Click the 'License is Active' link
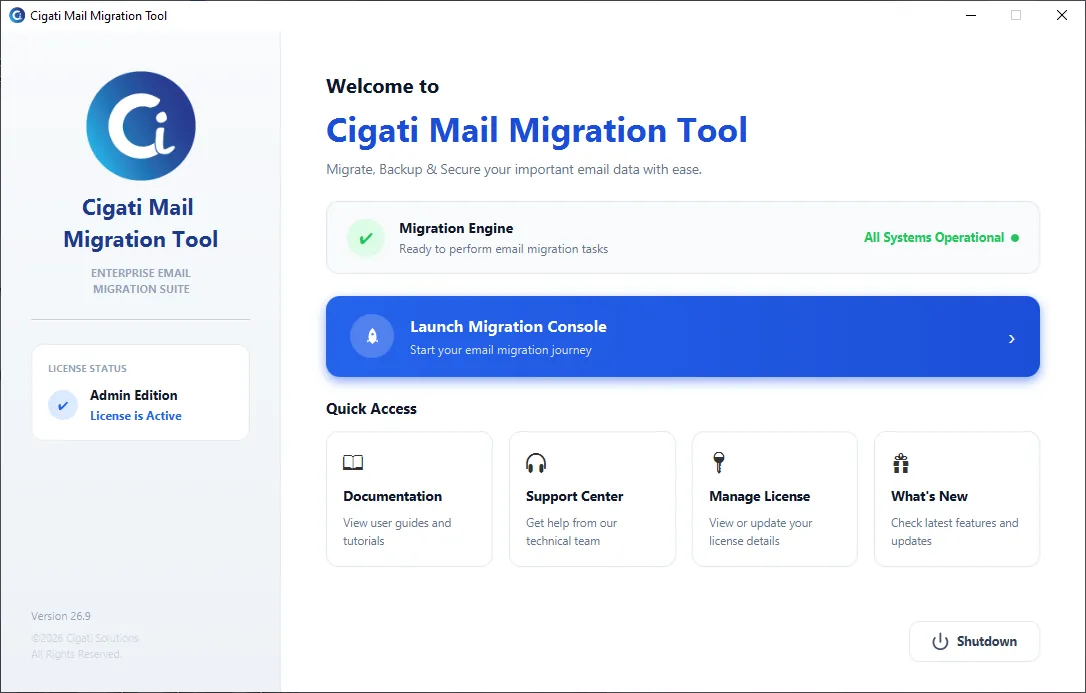Image resolution: width=1086 pixels, height=693 pixels. pyautogui.click(x=136, y=416)
